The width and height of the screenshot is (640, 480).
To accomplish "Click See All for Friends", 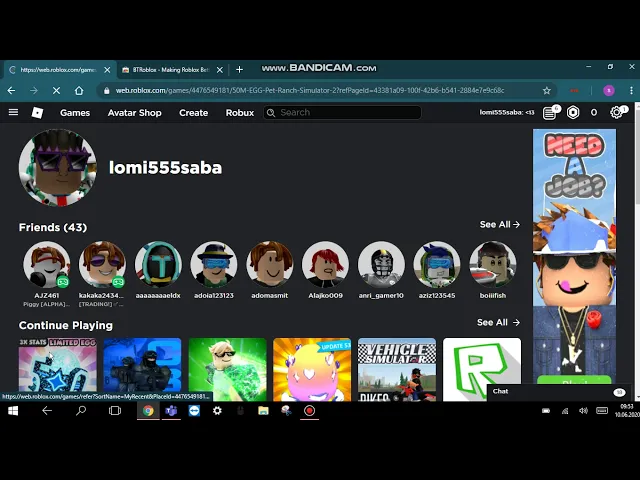I will (500, 224).
